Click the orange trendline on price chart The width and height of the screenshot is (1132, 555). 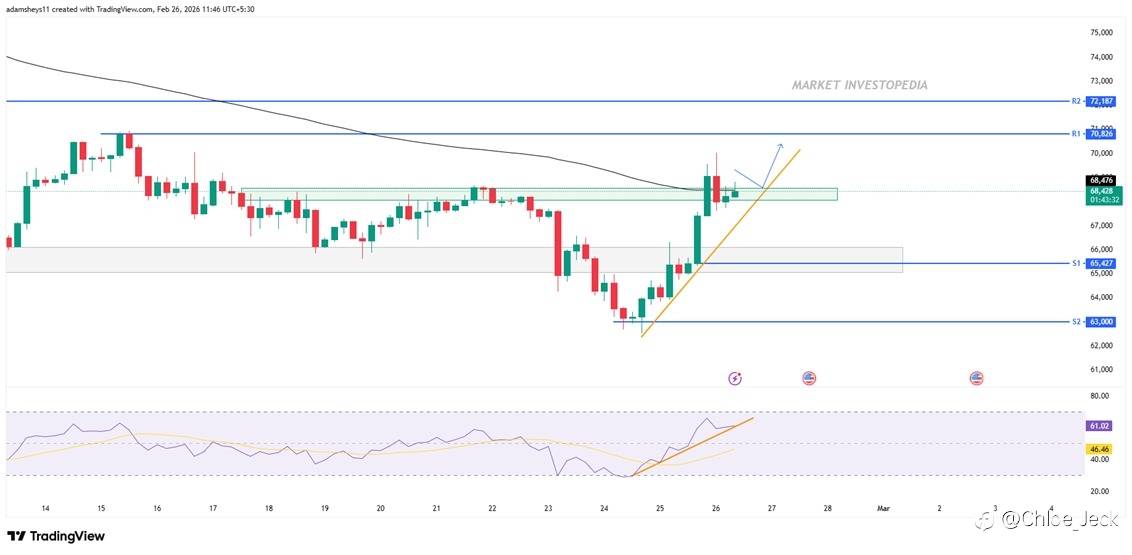(x=720, y=243)
